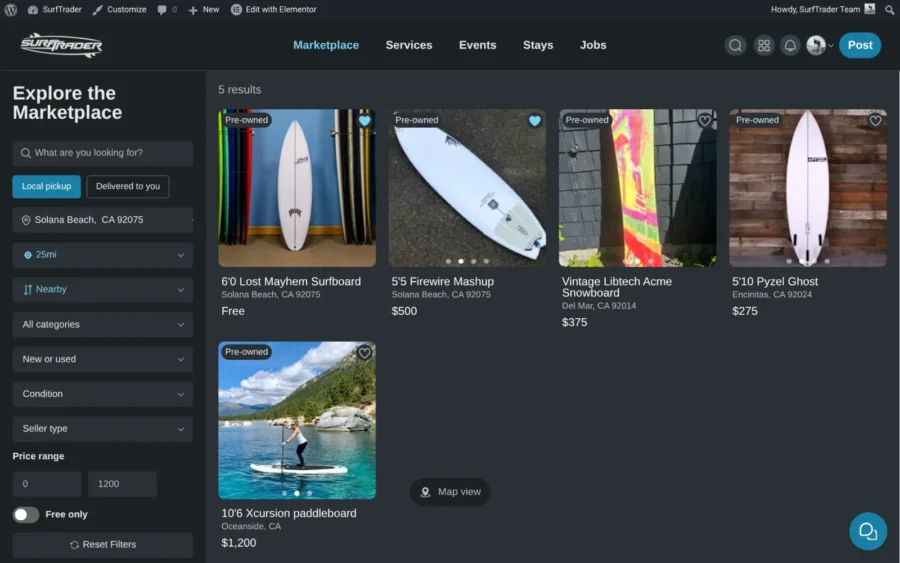
Task: Select the Local pickup option
Action: [x=46, y=187]
